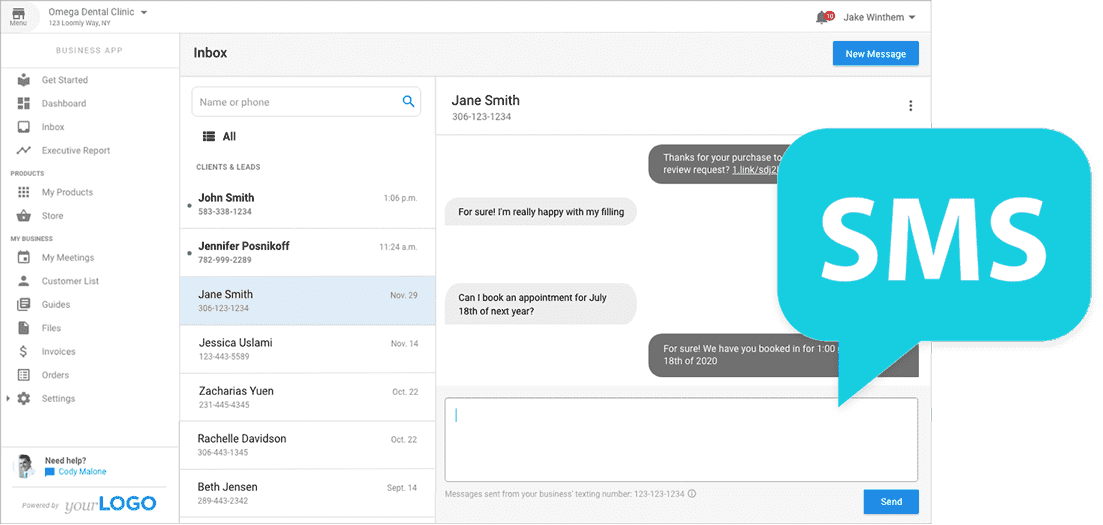Click the texting number info icon
The height and width of the screenshot is (525, 1103).
click(x=692, y=493)
